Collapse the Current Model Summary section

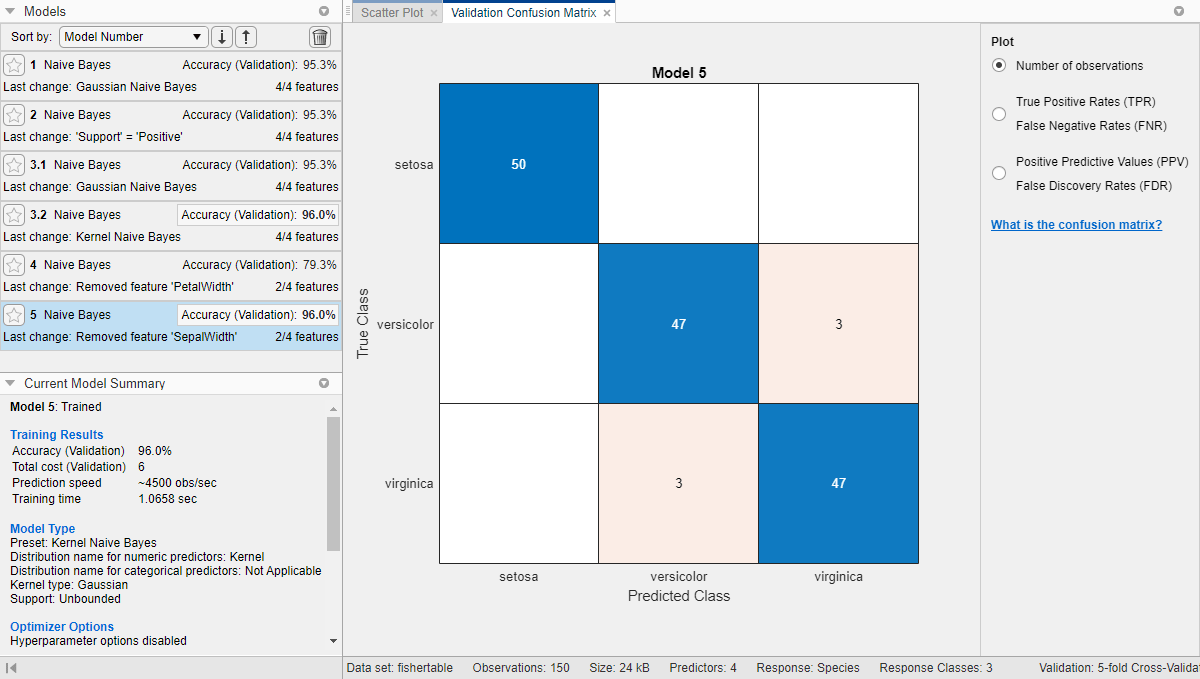coord(10,383)
